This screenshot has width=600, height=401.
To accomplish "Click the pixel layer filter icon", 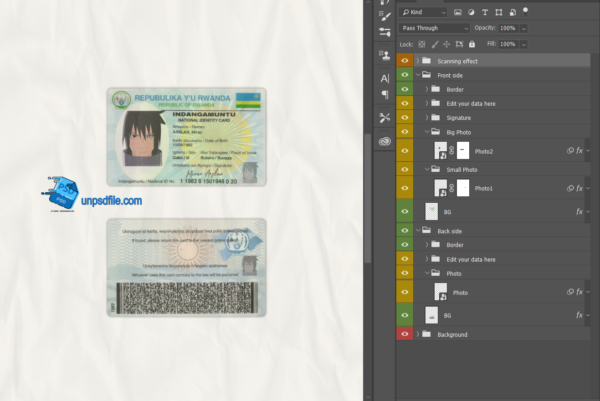I will 457,13.
